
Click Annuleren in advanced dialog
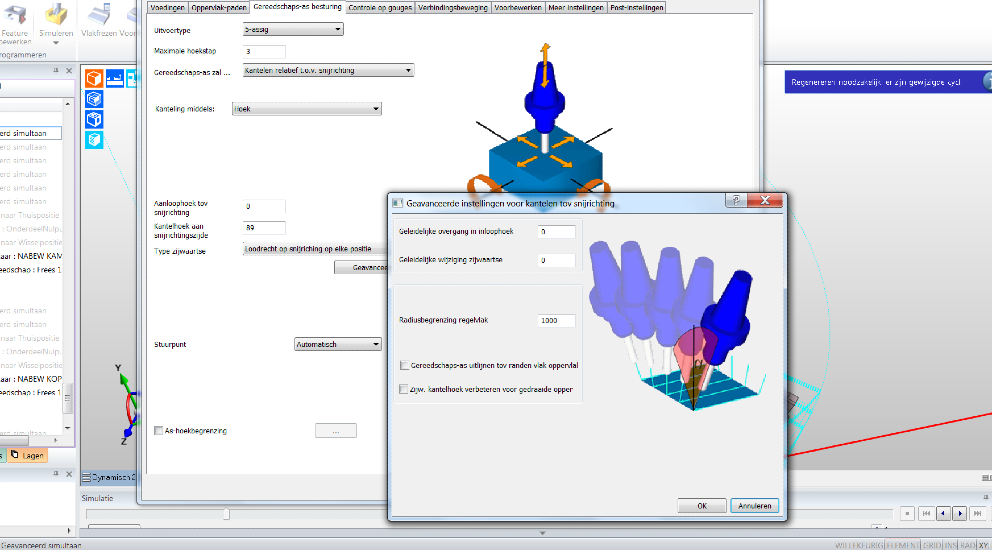pos(755,506)
